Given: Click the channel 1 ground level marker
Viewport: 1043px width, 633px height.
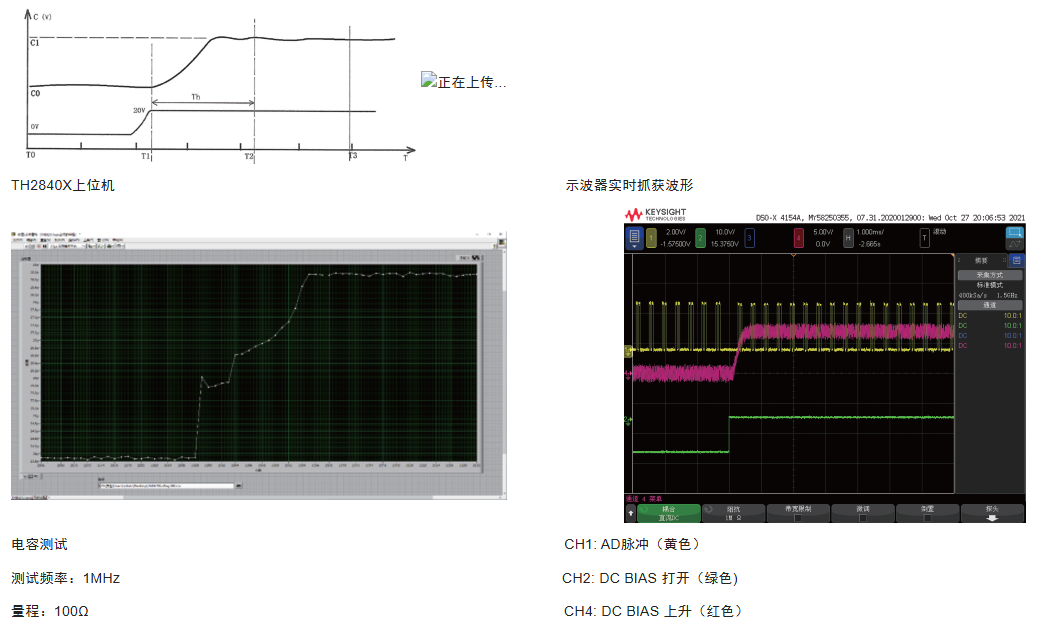Looking at the screenshot, I should coord(628,350).
